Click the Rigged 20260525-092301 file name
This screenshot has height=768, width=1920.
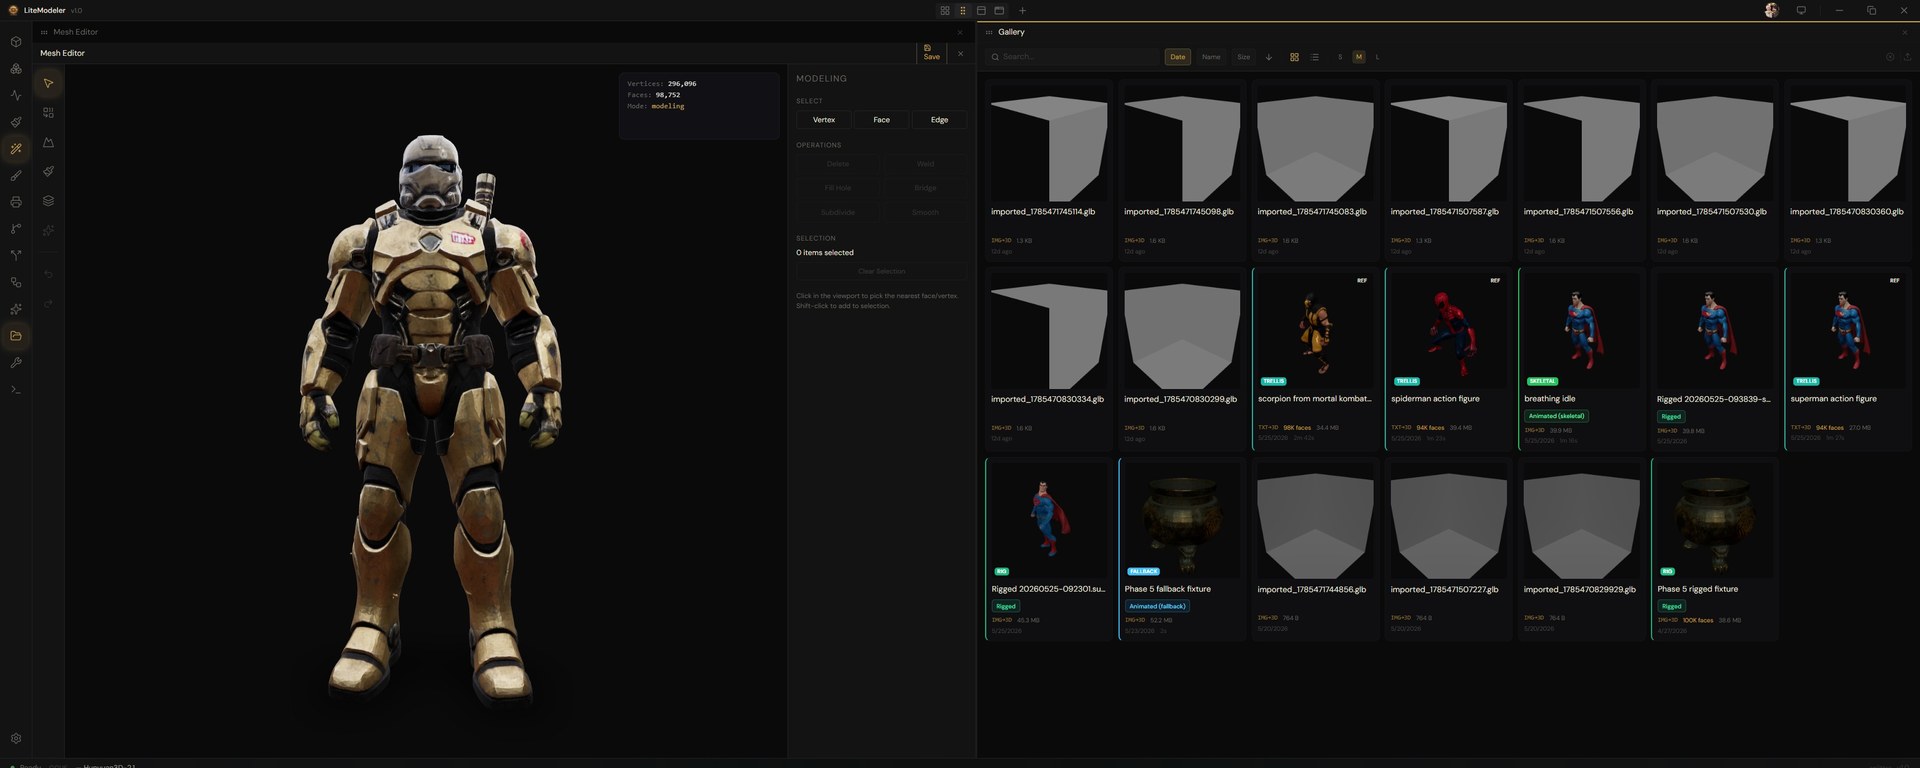click(x=1048, y=589)
